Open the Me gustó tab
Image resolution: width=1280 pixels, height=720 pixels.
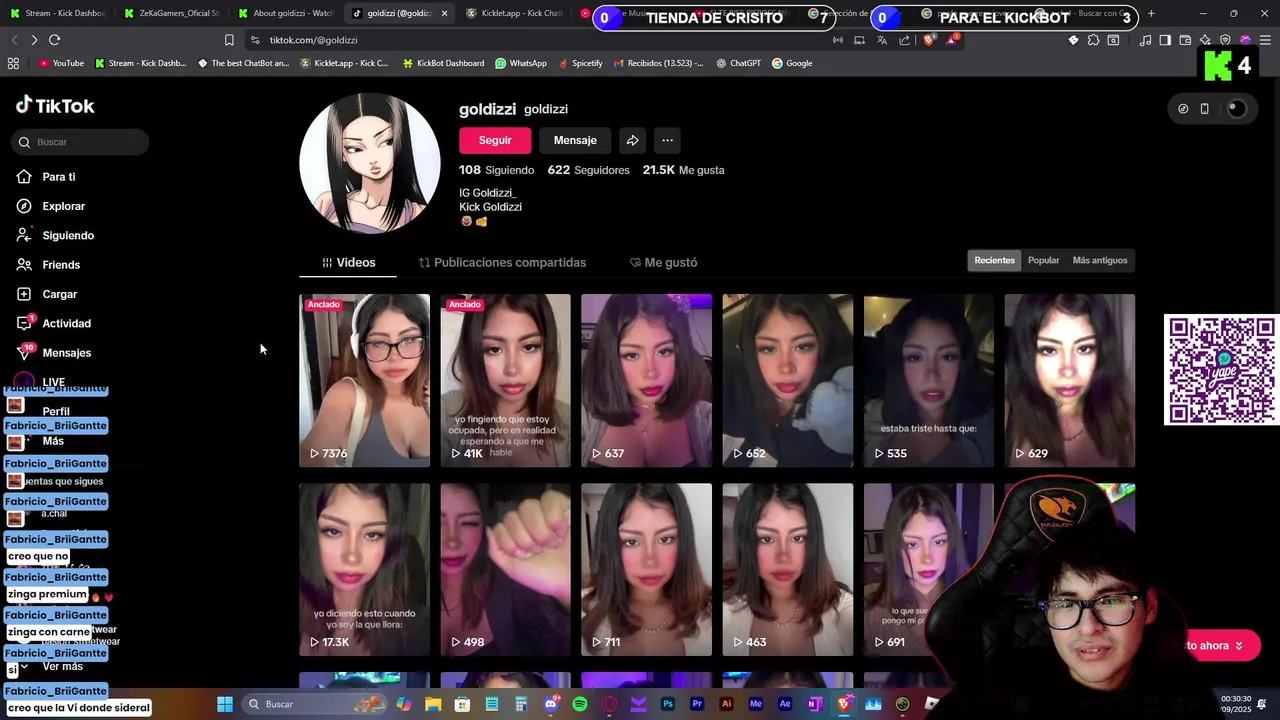663,262
